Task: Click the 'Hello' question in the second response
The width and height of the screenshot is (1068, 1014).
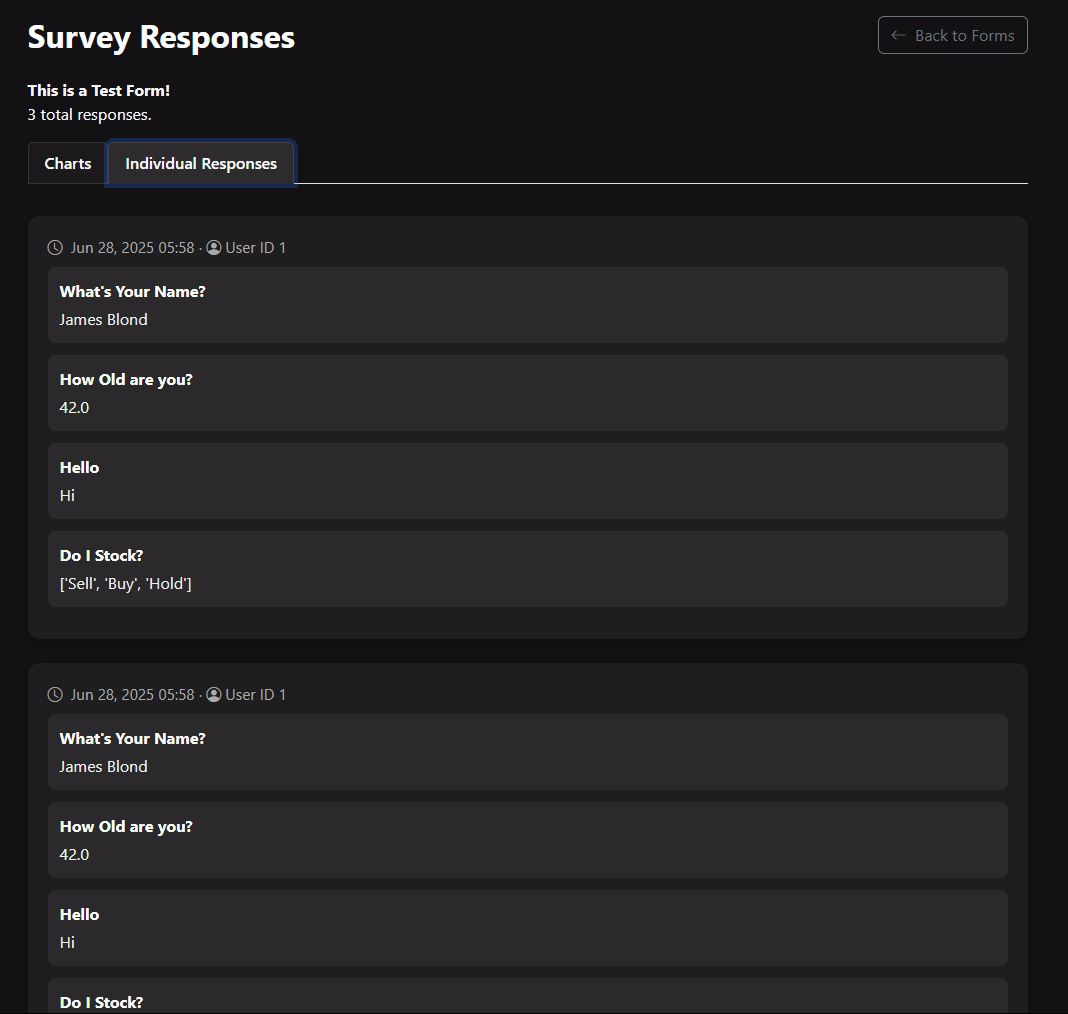Action: (x=79, y=915)
